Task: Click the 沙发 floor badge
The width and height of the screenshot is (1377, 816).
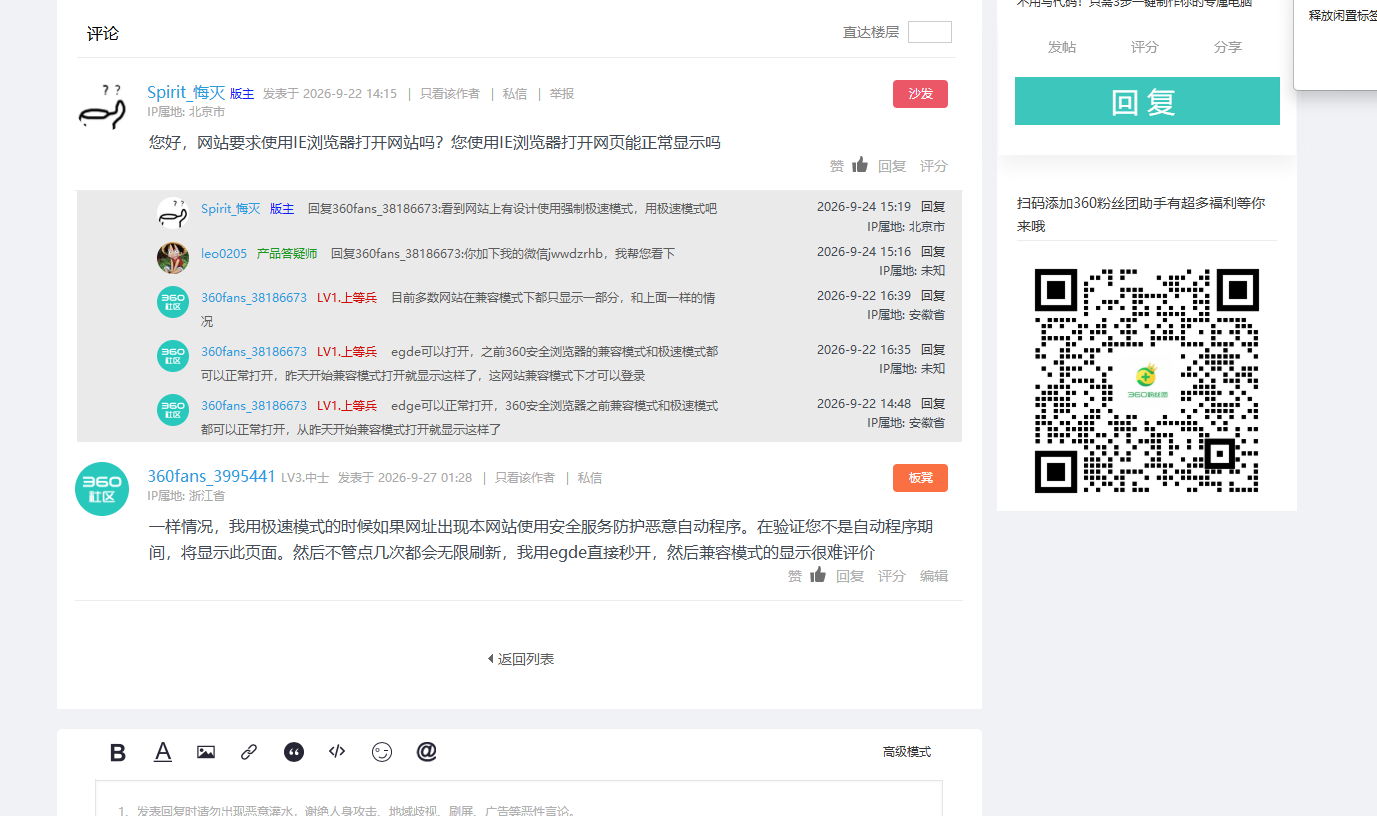Action: pyautogui.click(x=920, y=94)
